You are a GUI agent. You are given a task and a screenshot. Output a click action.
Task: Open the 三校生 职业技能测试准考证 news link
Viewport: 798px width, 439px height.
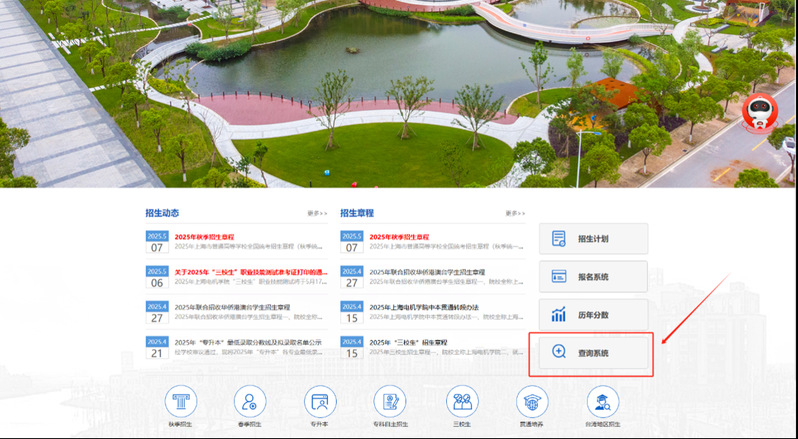(x=250, y=272)
